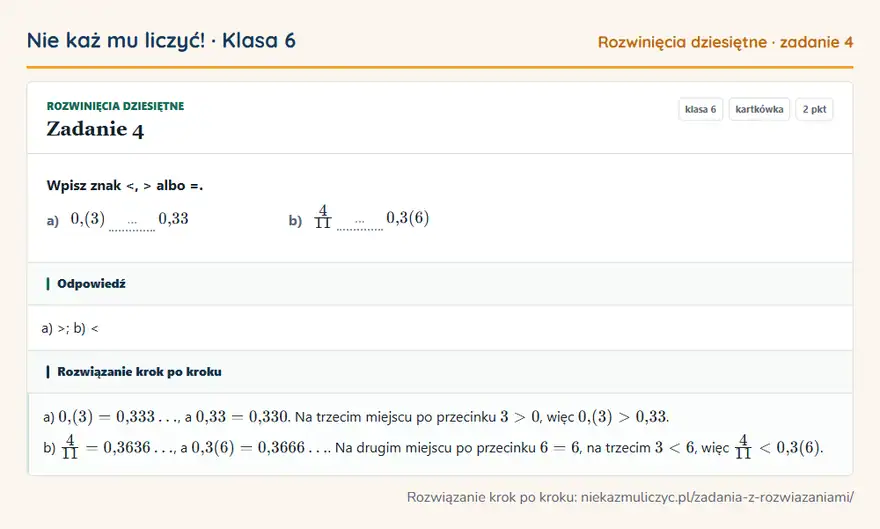The height and width of the screenshot is (529, 880).
Task: Click the 'klasa 6' tag
Action: [700, 109]
